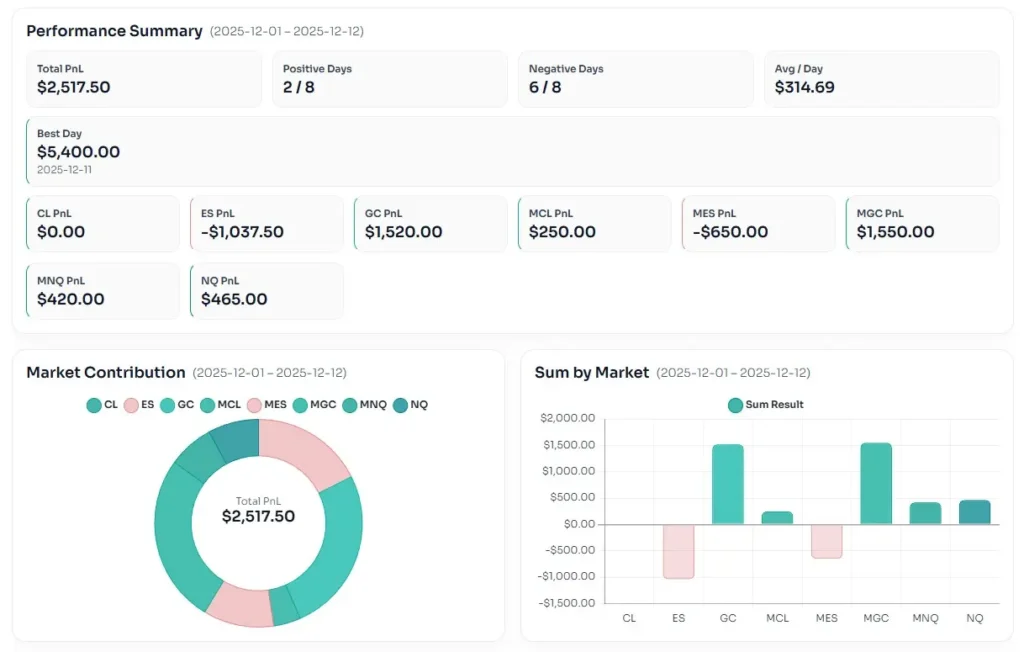Open the Positive Days stat card
The height and width of the screenshot is (652, 1024).
point(389,79)
